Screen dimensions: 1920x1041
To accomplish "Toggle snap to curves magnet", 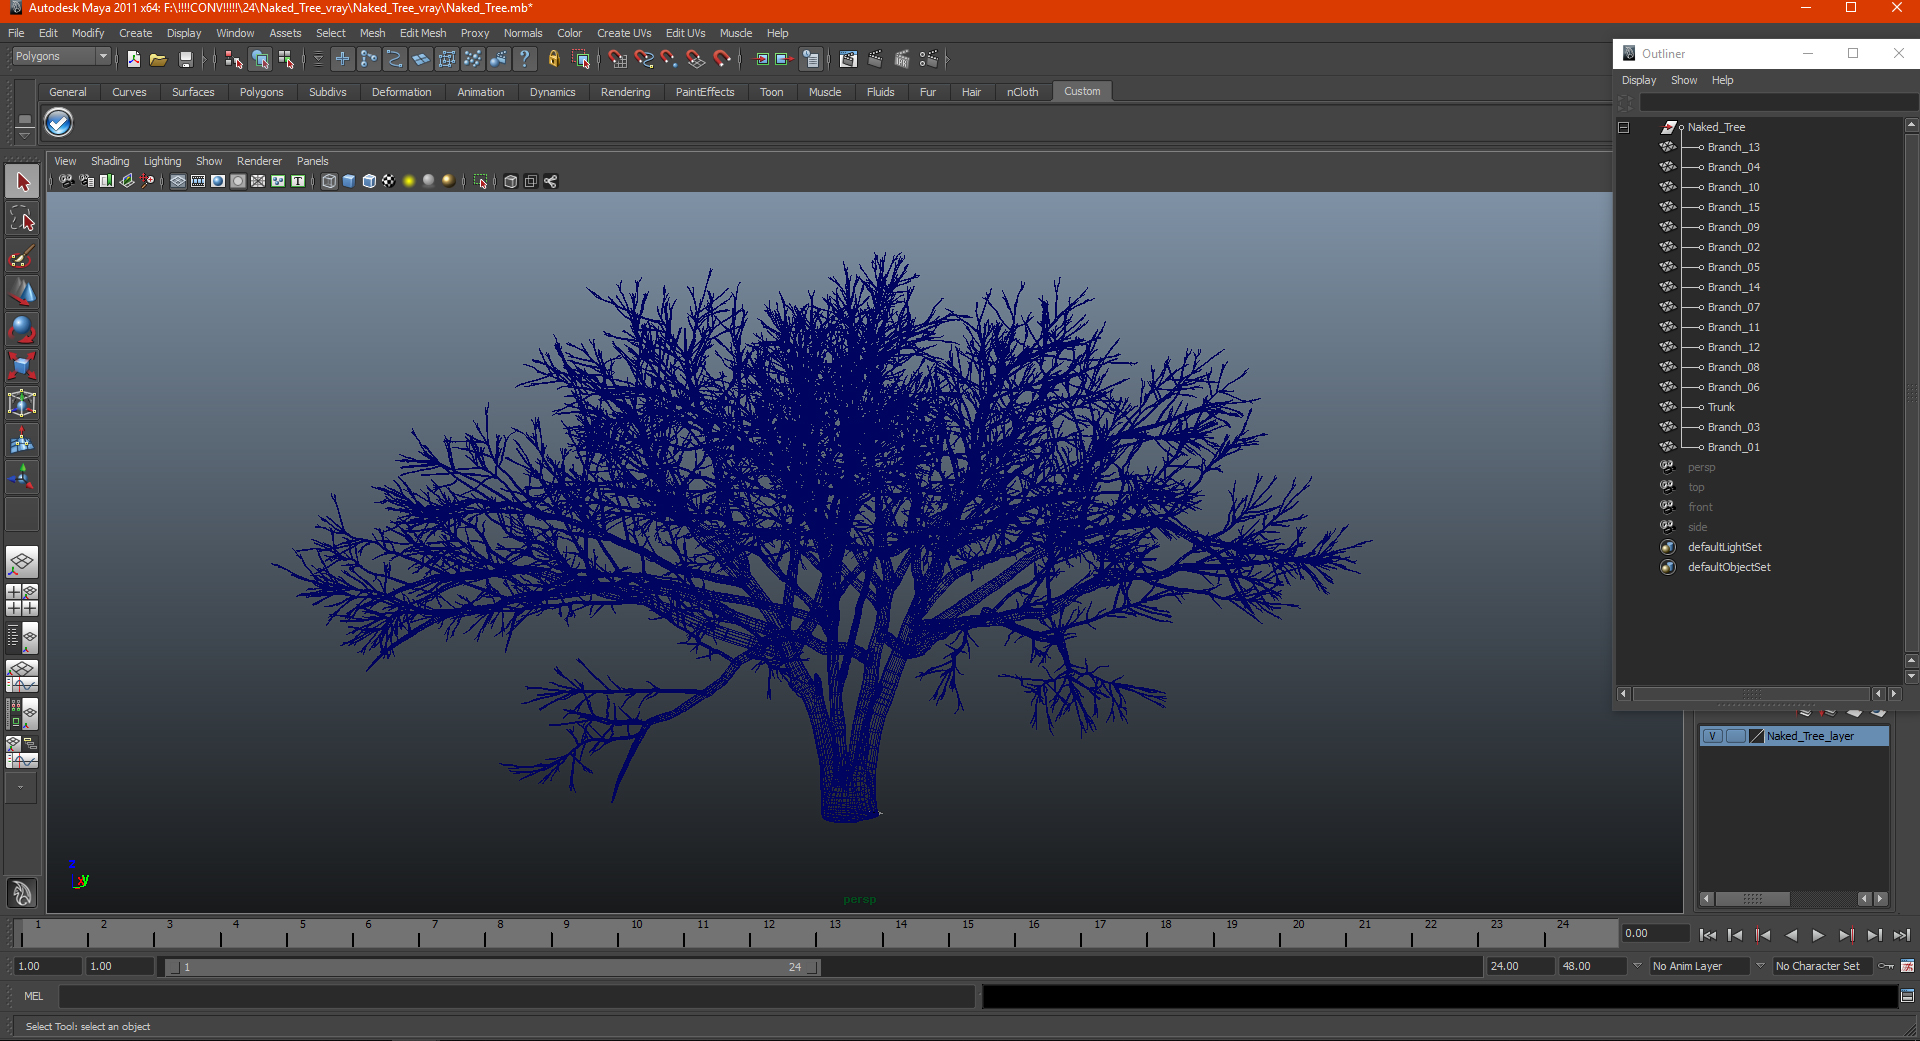I will point(643,60).
